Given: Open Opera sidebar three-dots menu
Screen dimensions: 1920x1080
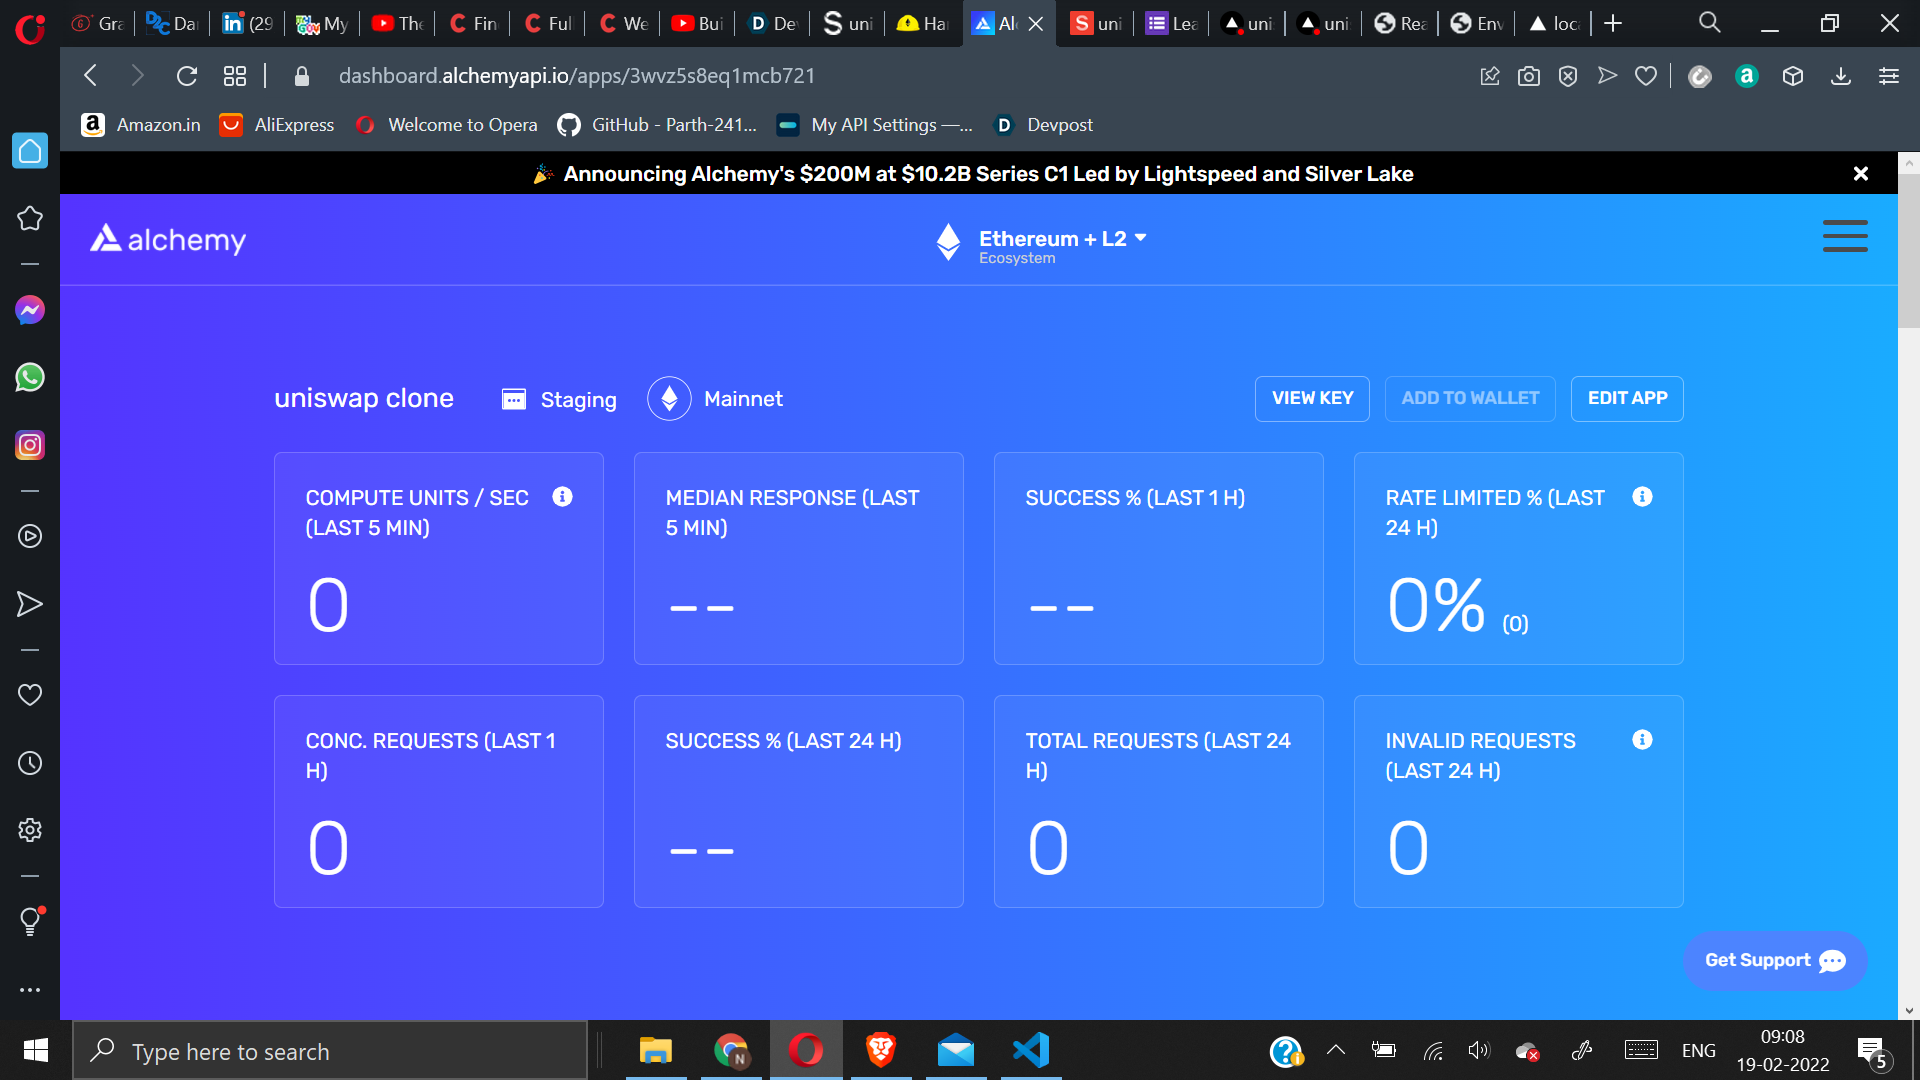Looking at the screenshot, I should click(30, 990).
